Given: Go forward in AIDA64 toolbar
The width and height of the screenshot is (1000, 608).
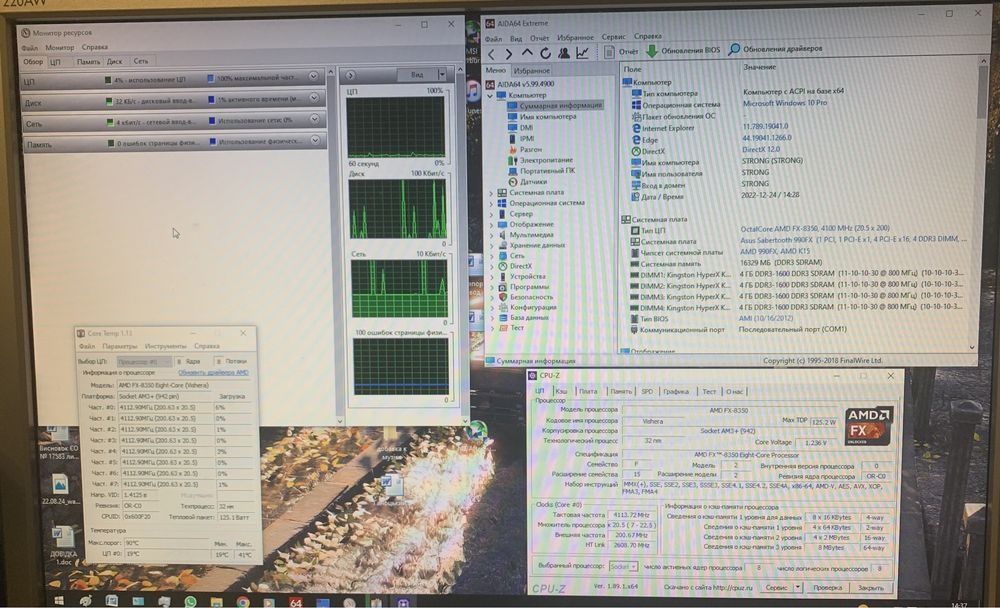Looking at the screenshot, I should coord(508,55).
